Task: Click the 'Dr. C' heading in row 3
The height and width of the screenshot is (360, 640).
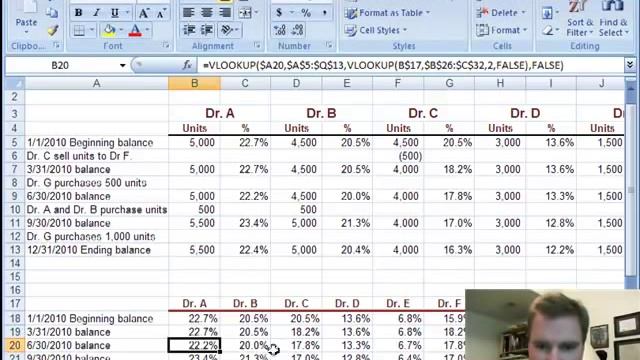Action: pyautogui.click(x=423, y=113)
